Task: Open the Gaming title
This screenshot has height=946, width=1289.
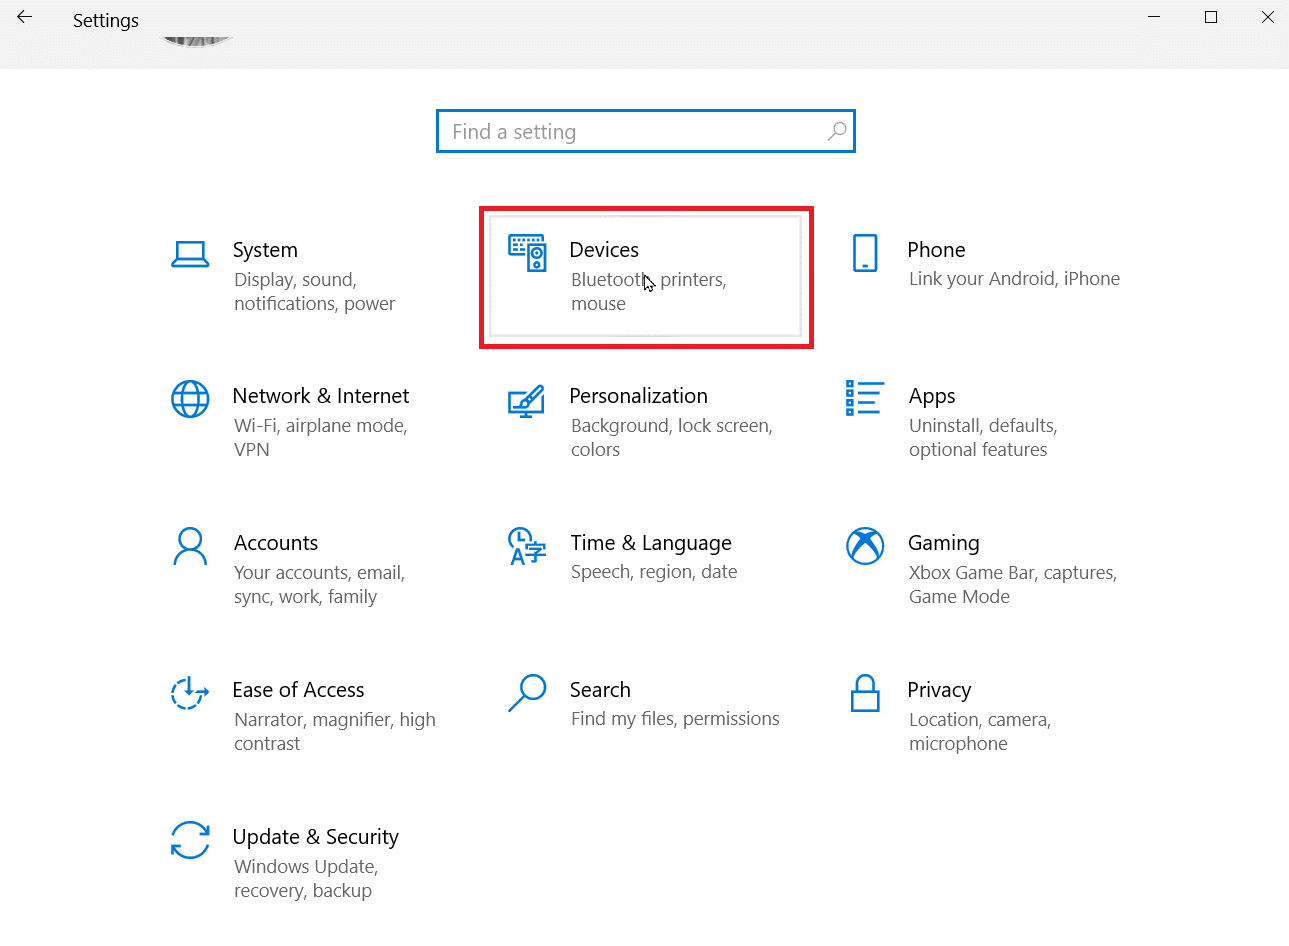Action: pyautogui.click(x=943, y=543)
